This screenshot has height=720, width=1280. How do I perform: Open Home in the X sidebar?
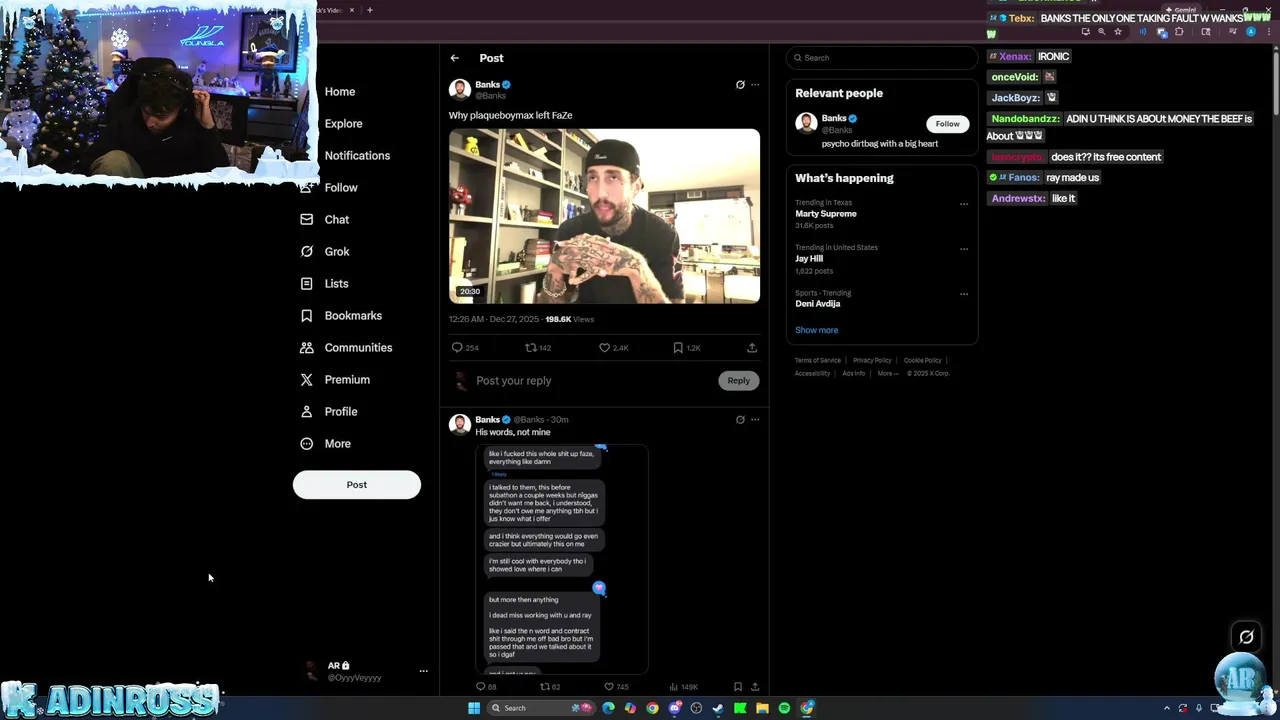pyautogui.click(x=339, y=92)
